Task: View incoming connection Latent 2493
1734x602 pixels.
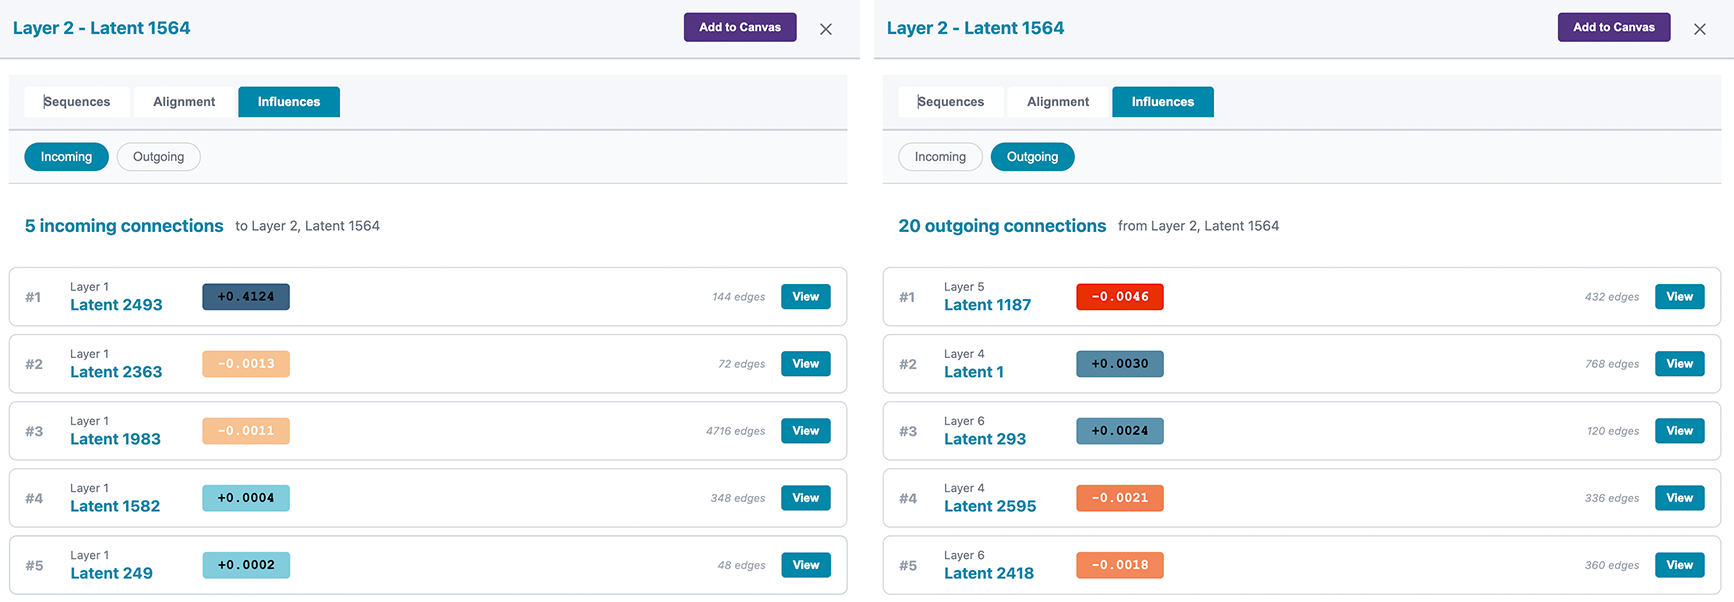Action: tap(805, 297)
